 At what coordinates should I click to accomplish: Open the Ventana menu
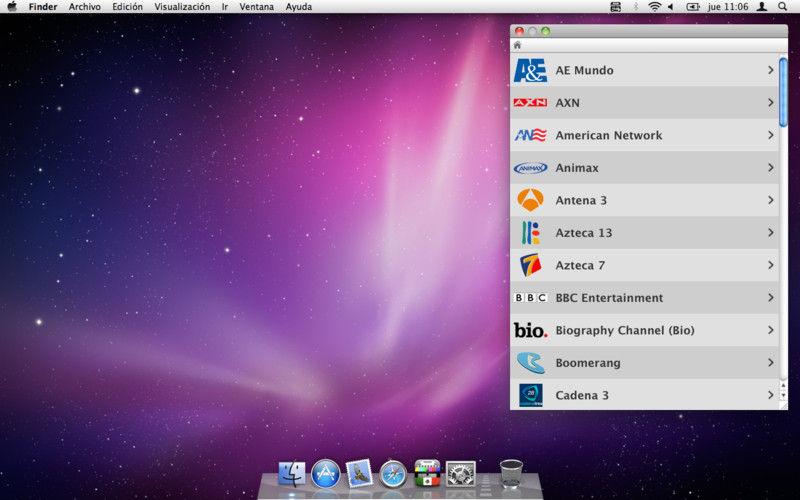pos(257,7)
